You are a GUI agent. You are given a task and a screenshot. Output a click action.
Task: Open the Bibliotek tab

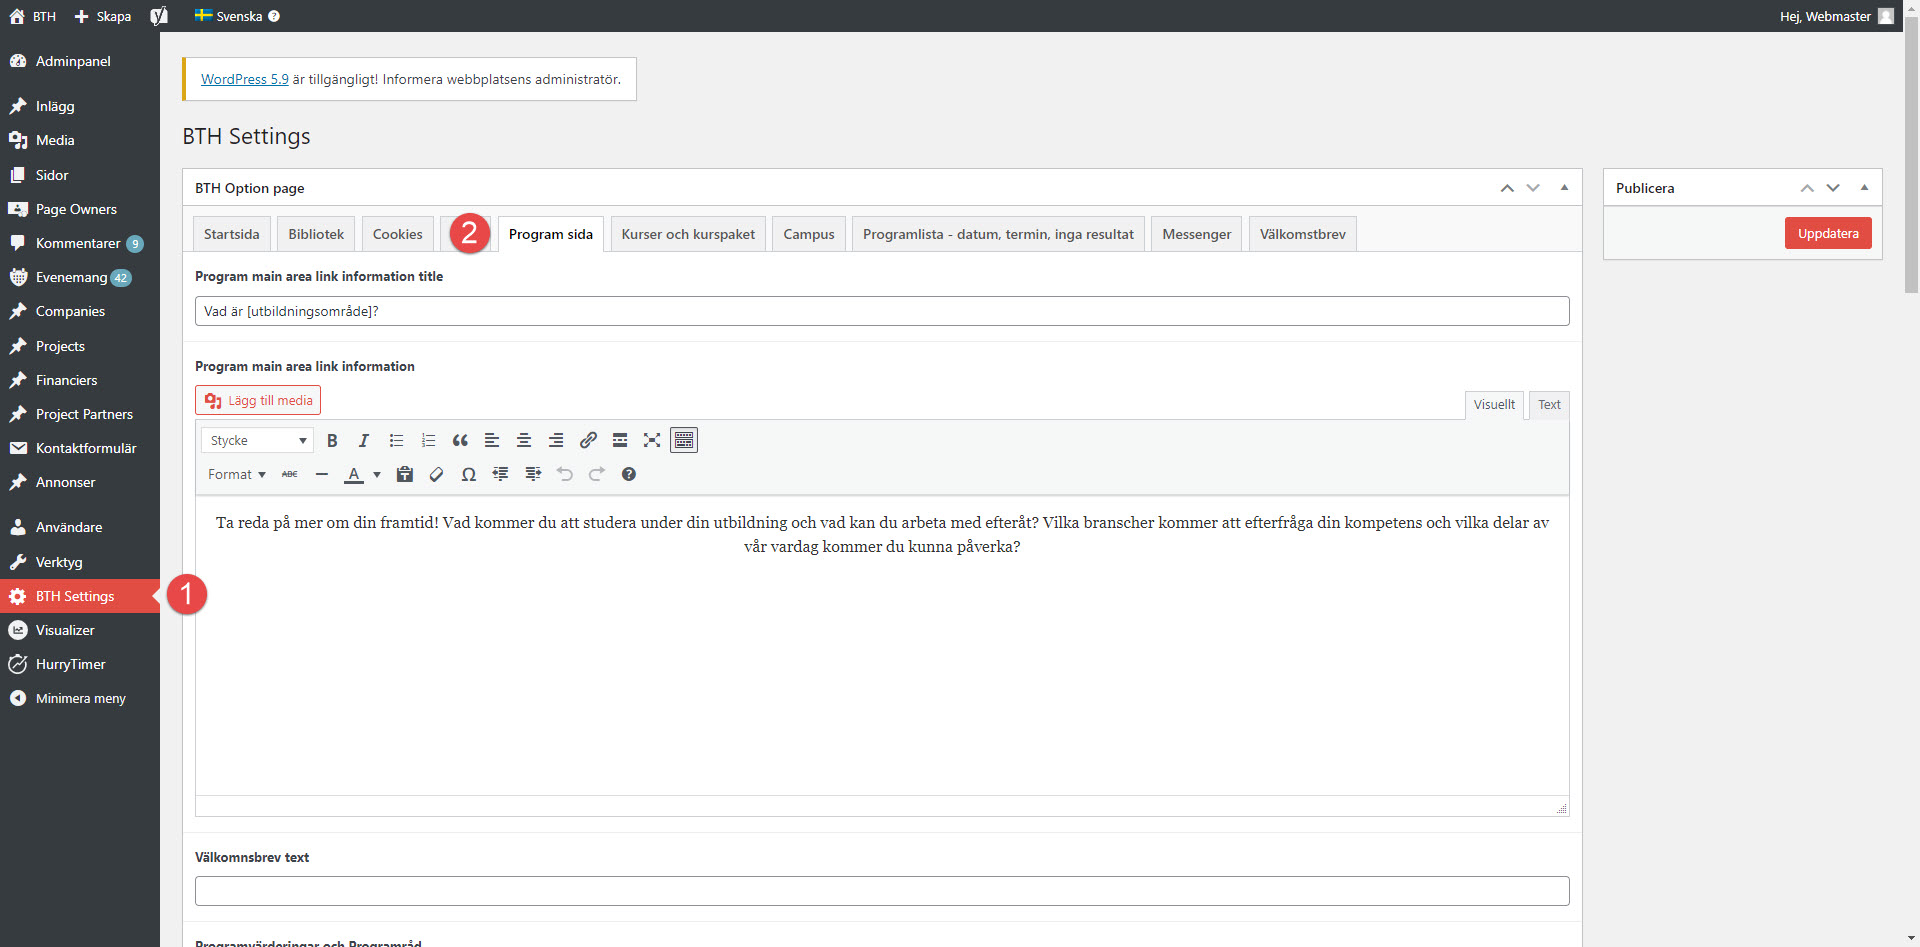316,234
